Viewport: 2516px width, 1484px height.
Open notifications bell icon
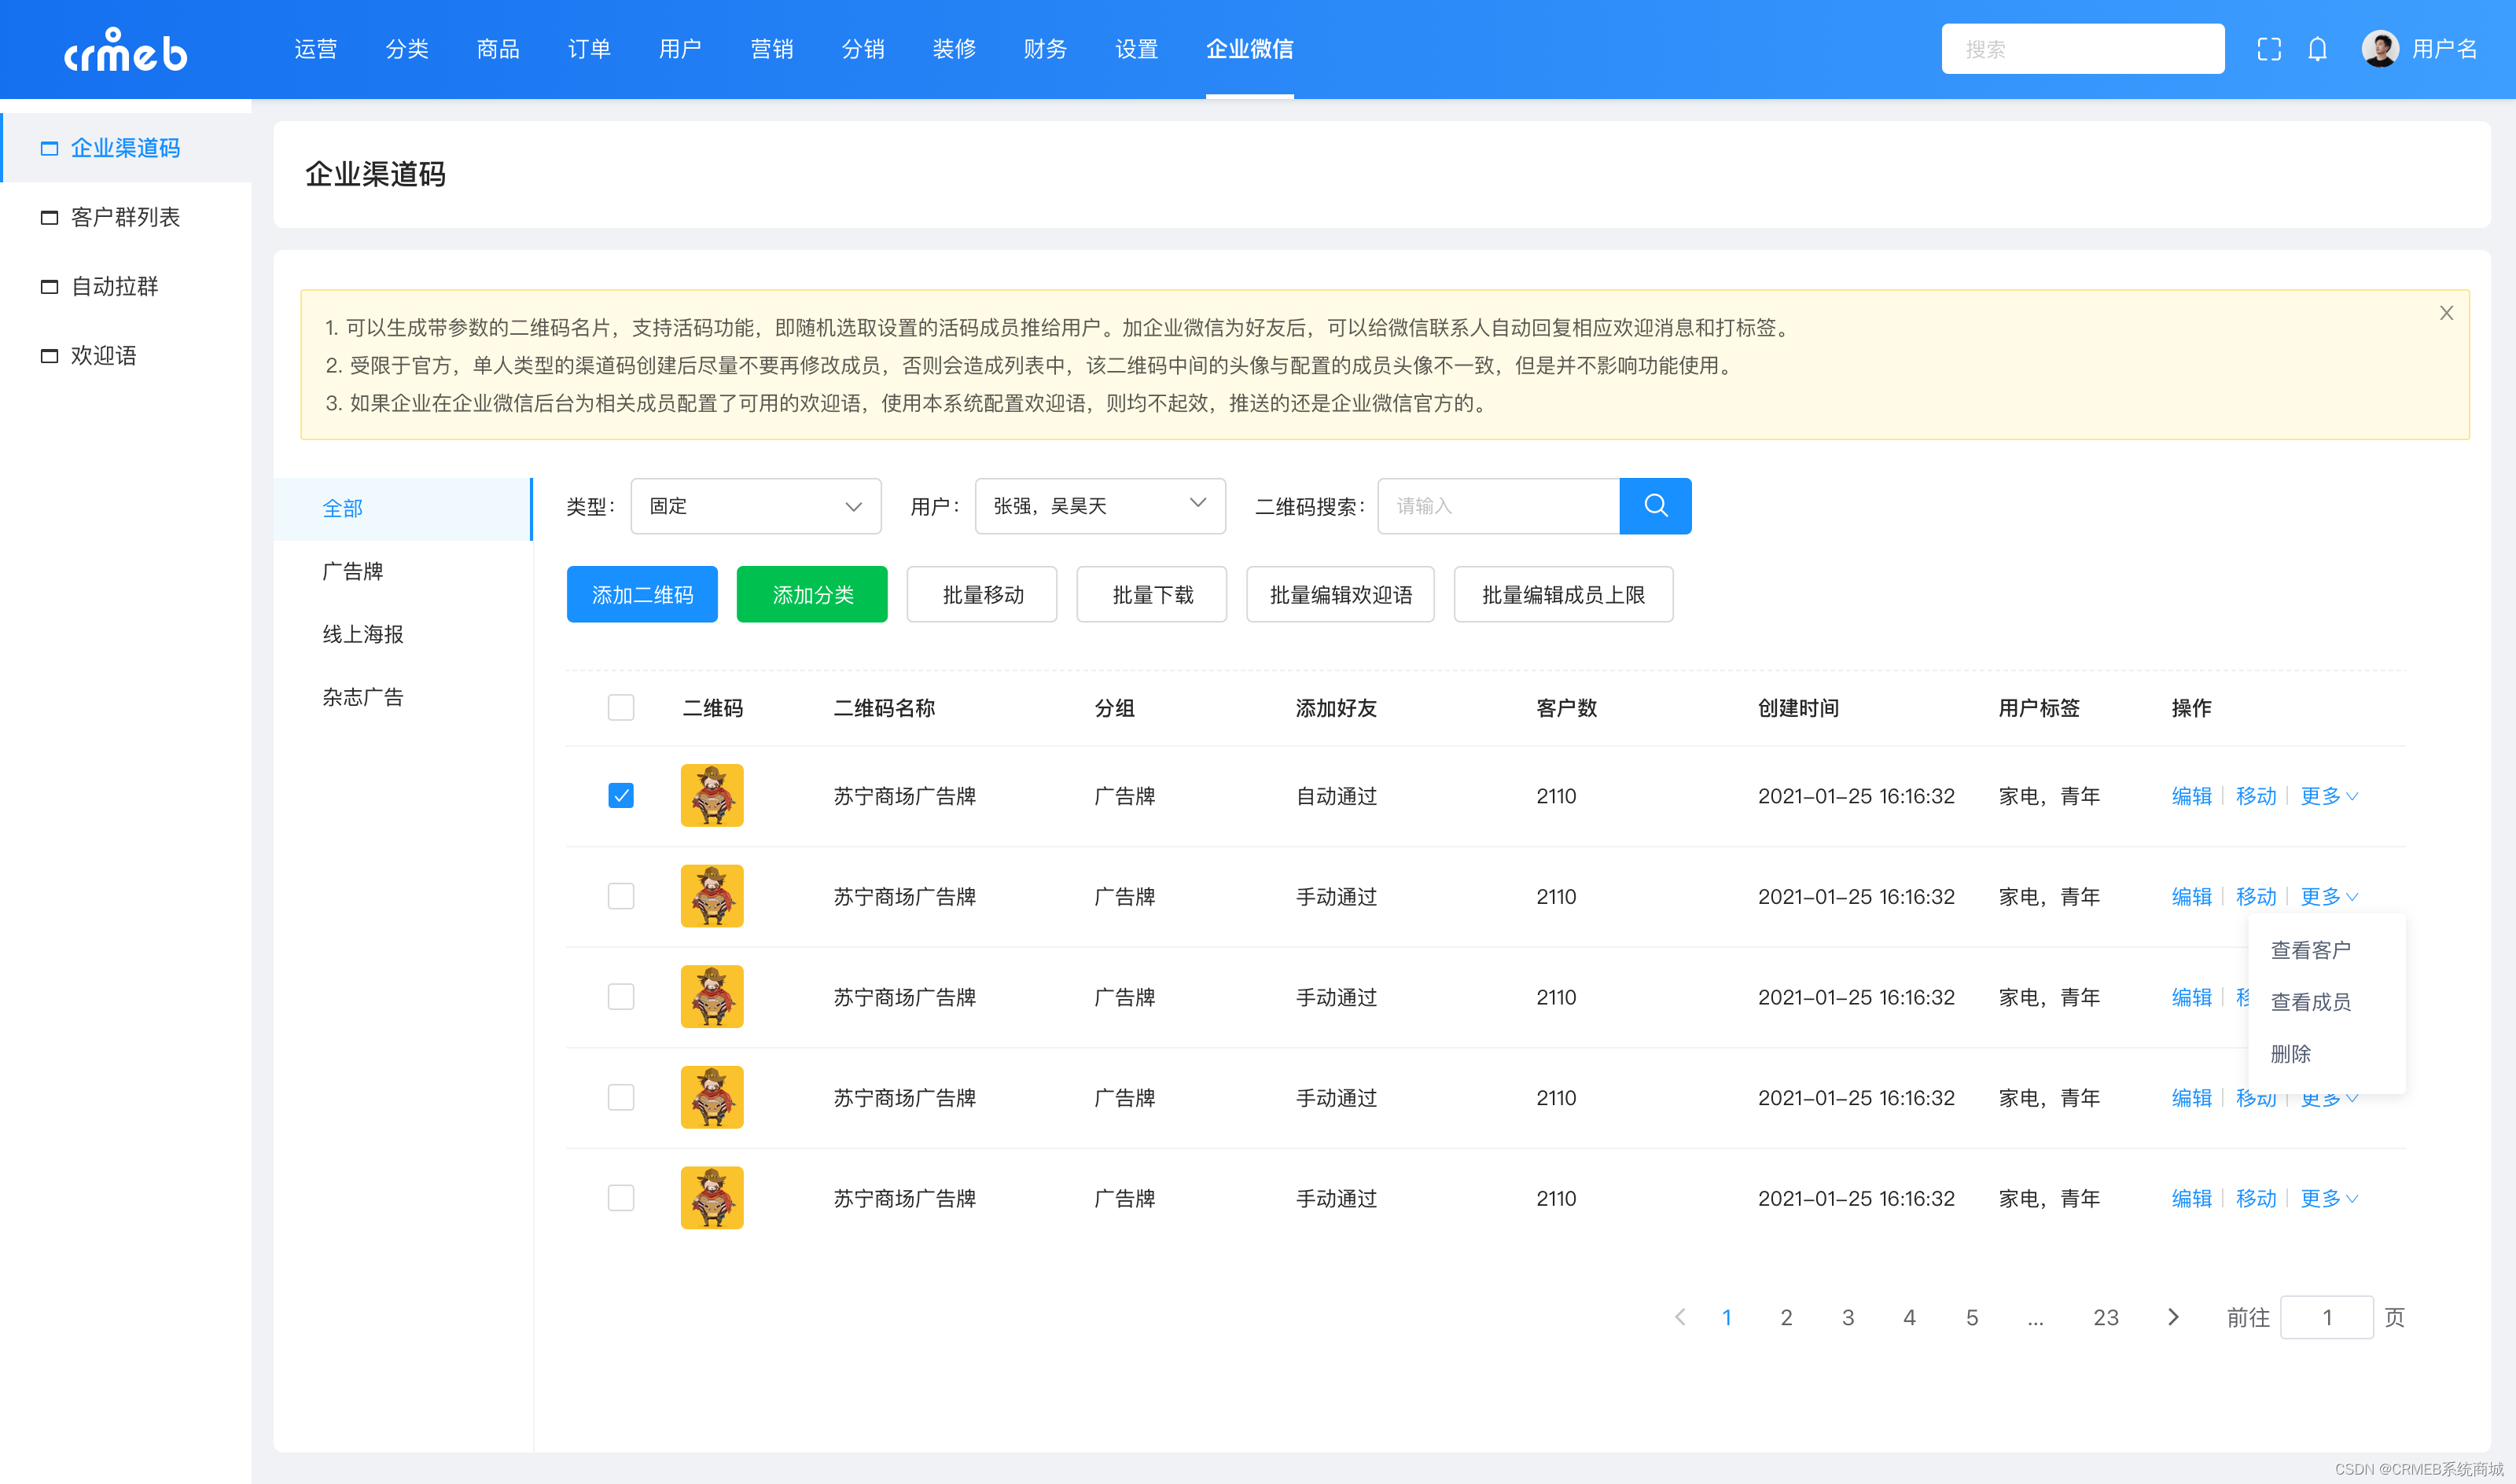[2317, 49]
